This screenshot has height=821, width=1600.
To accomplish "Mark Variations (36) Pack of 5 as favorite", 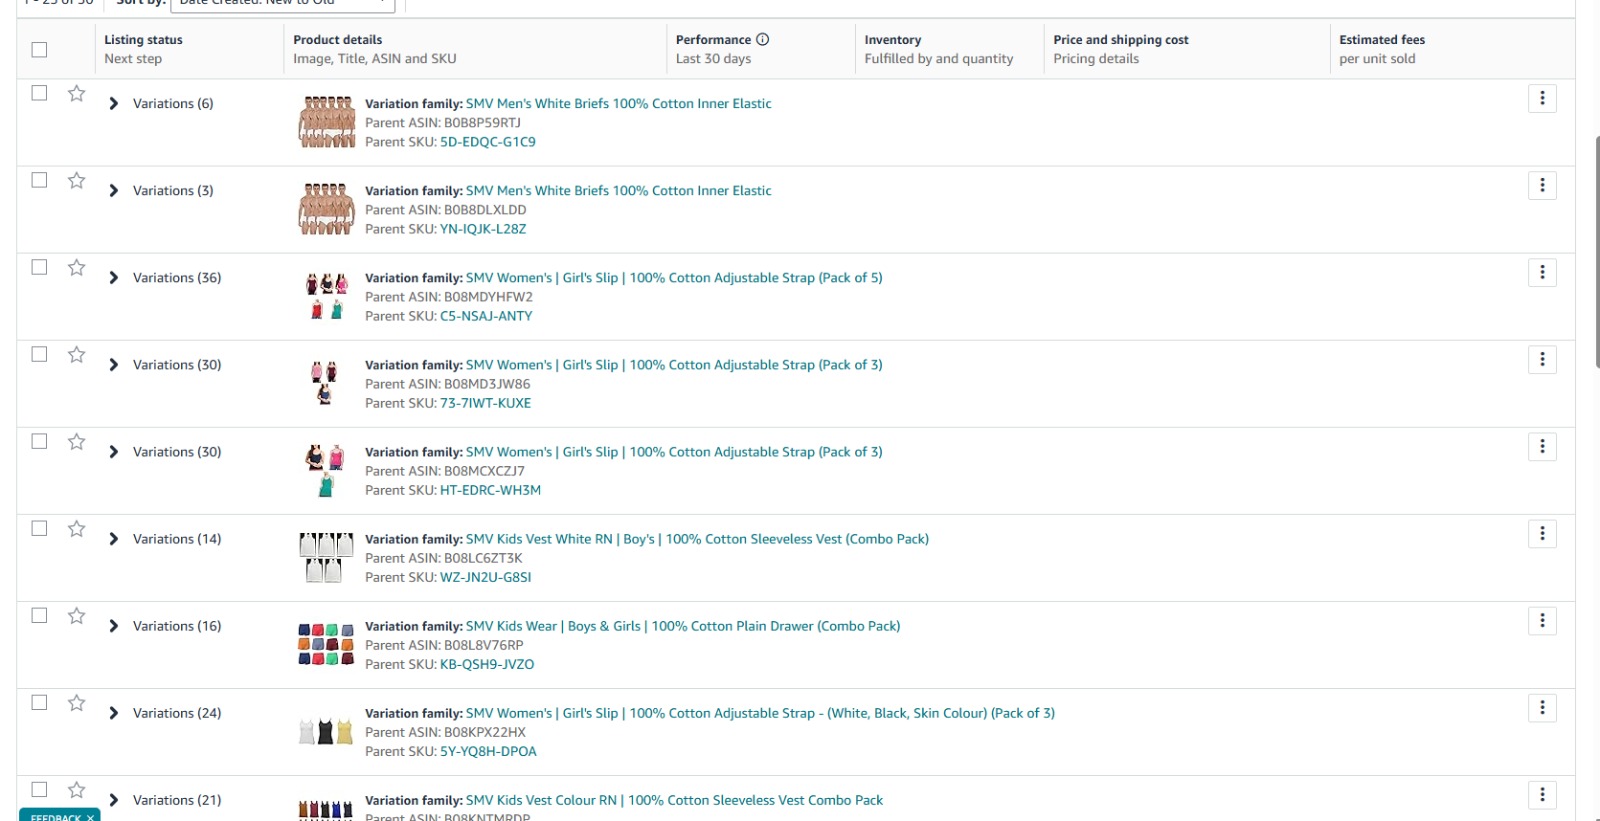I will (76, 268).
